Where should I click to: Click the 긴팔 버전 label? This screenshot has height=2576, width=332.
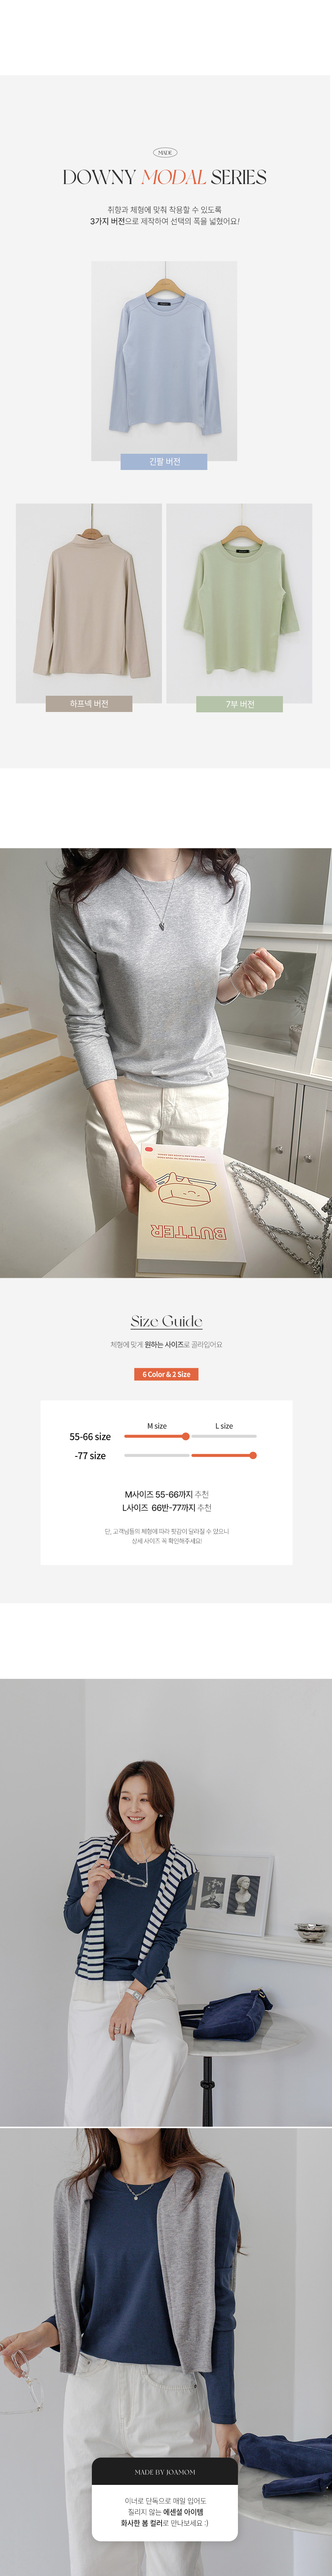pyautogui.click(x=164, y=461)
